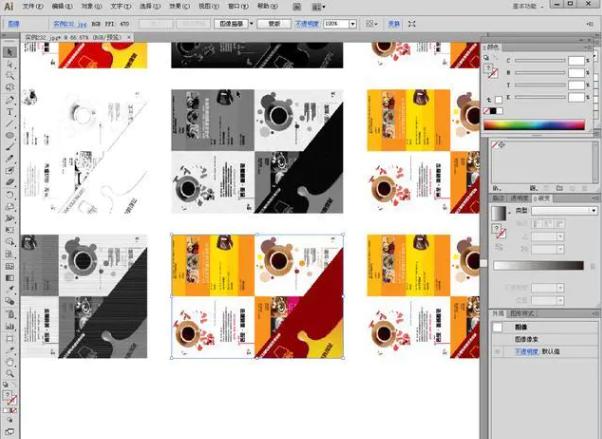Select the Gradient tool in toolbox
Viewport: 602px width, 439px height.
(10, 277)
